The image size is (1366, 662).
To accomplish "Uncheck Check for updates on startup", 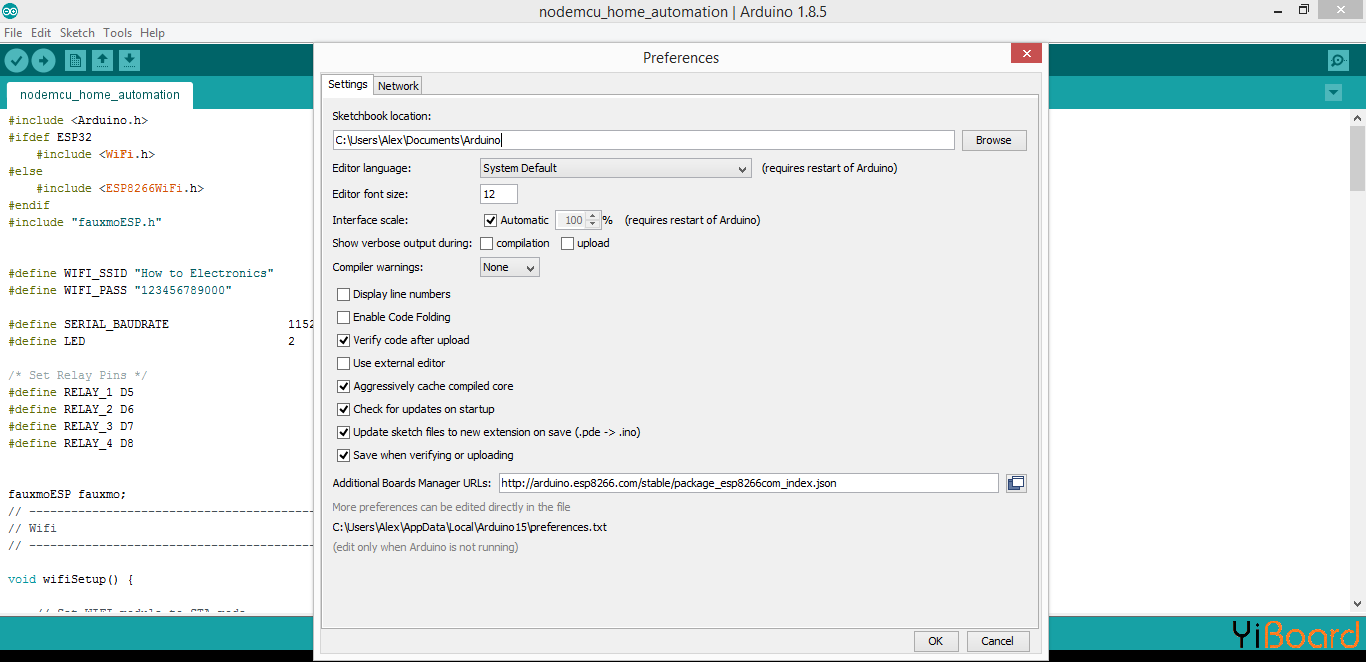I will [344, 409].
